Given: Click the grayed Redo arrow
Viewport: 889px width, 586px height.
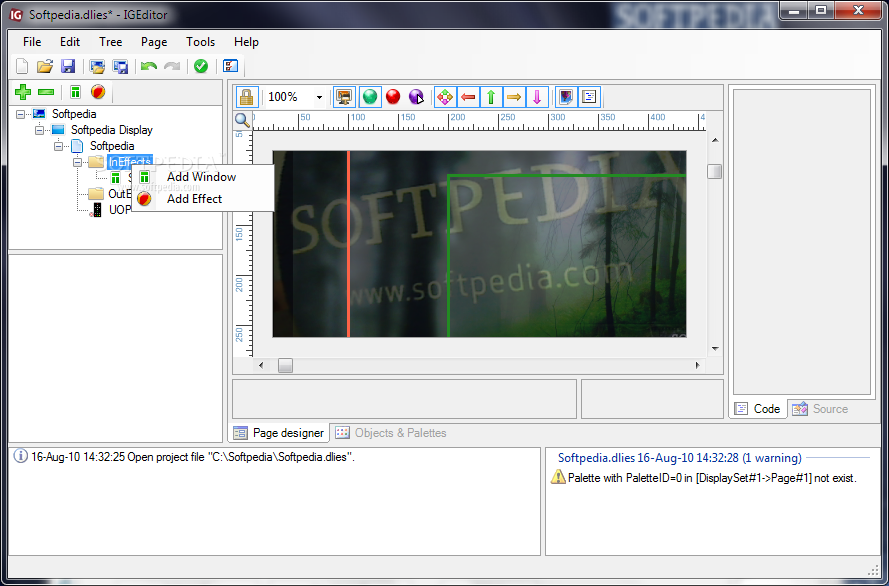Looking at the screenshot, I should click(172, 66).
